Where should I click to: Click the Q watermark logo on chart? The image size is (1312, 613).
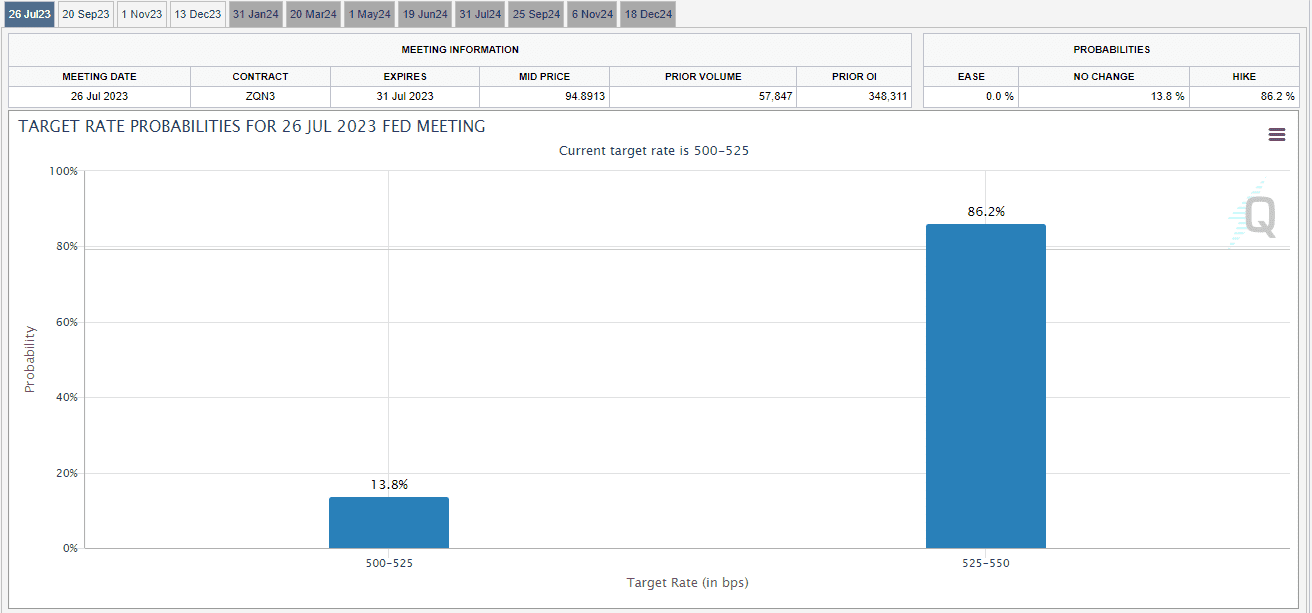click(x=1255, y=216)
